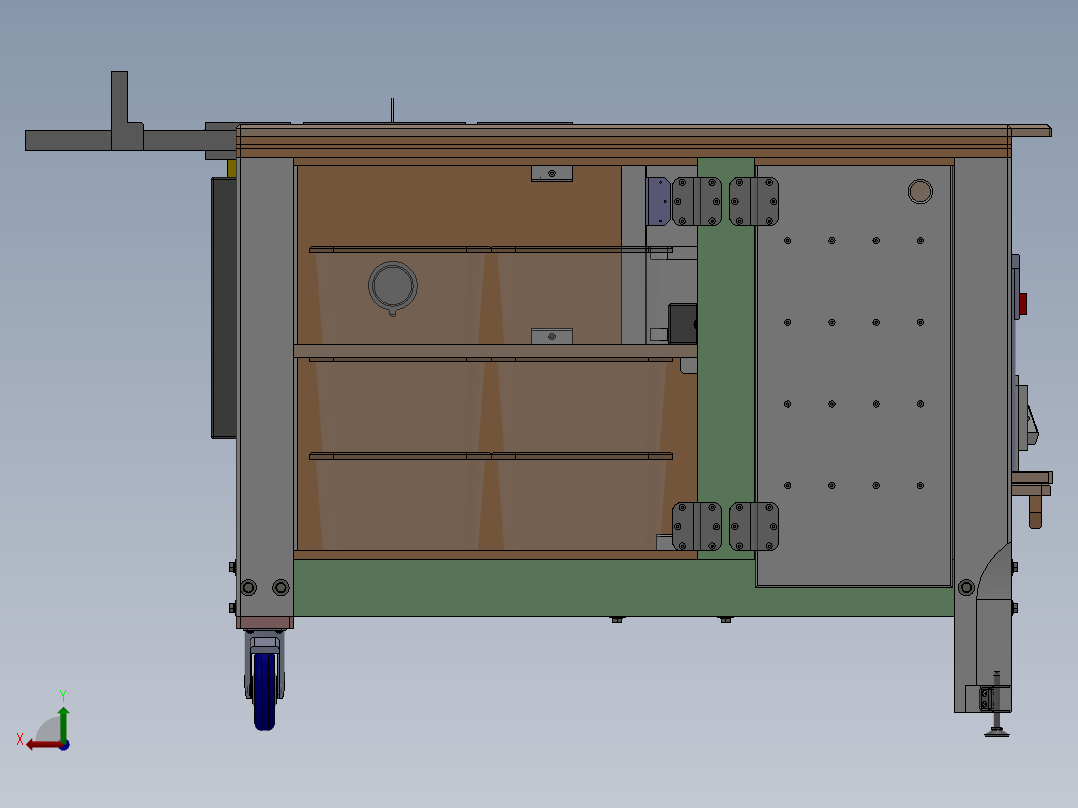1078x808 pixels.
Task: Select the lower hinge on the green post's left edge
Action: [x=696, y=526]
